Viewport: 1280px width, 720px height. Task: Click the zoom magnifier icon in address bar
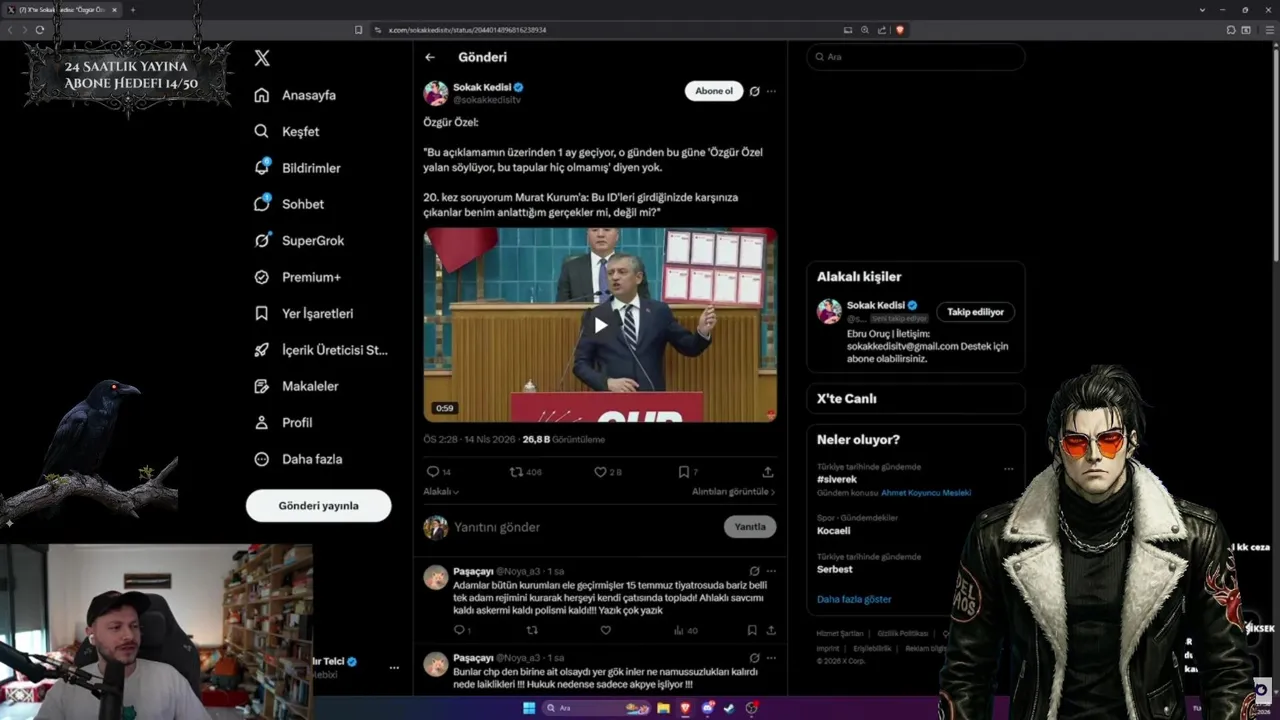coord(865,30)
